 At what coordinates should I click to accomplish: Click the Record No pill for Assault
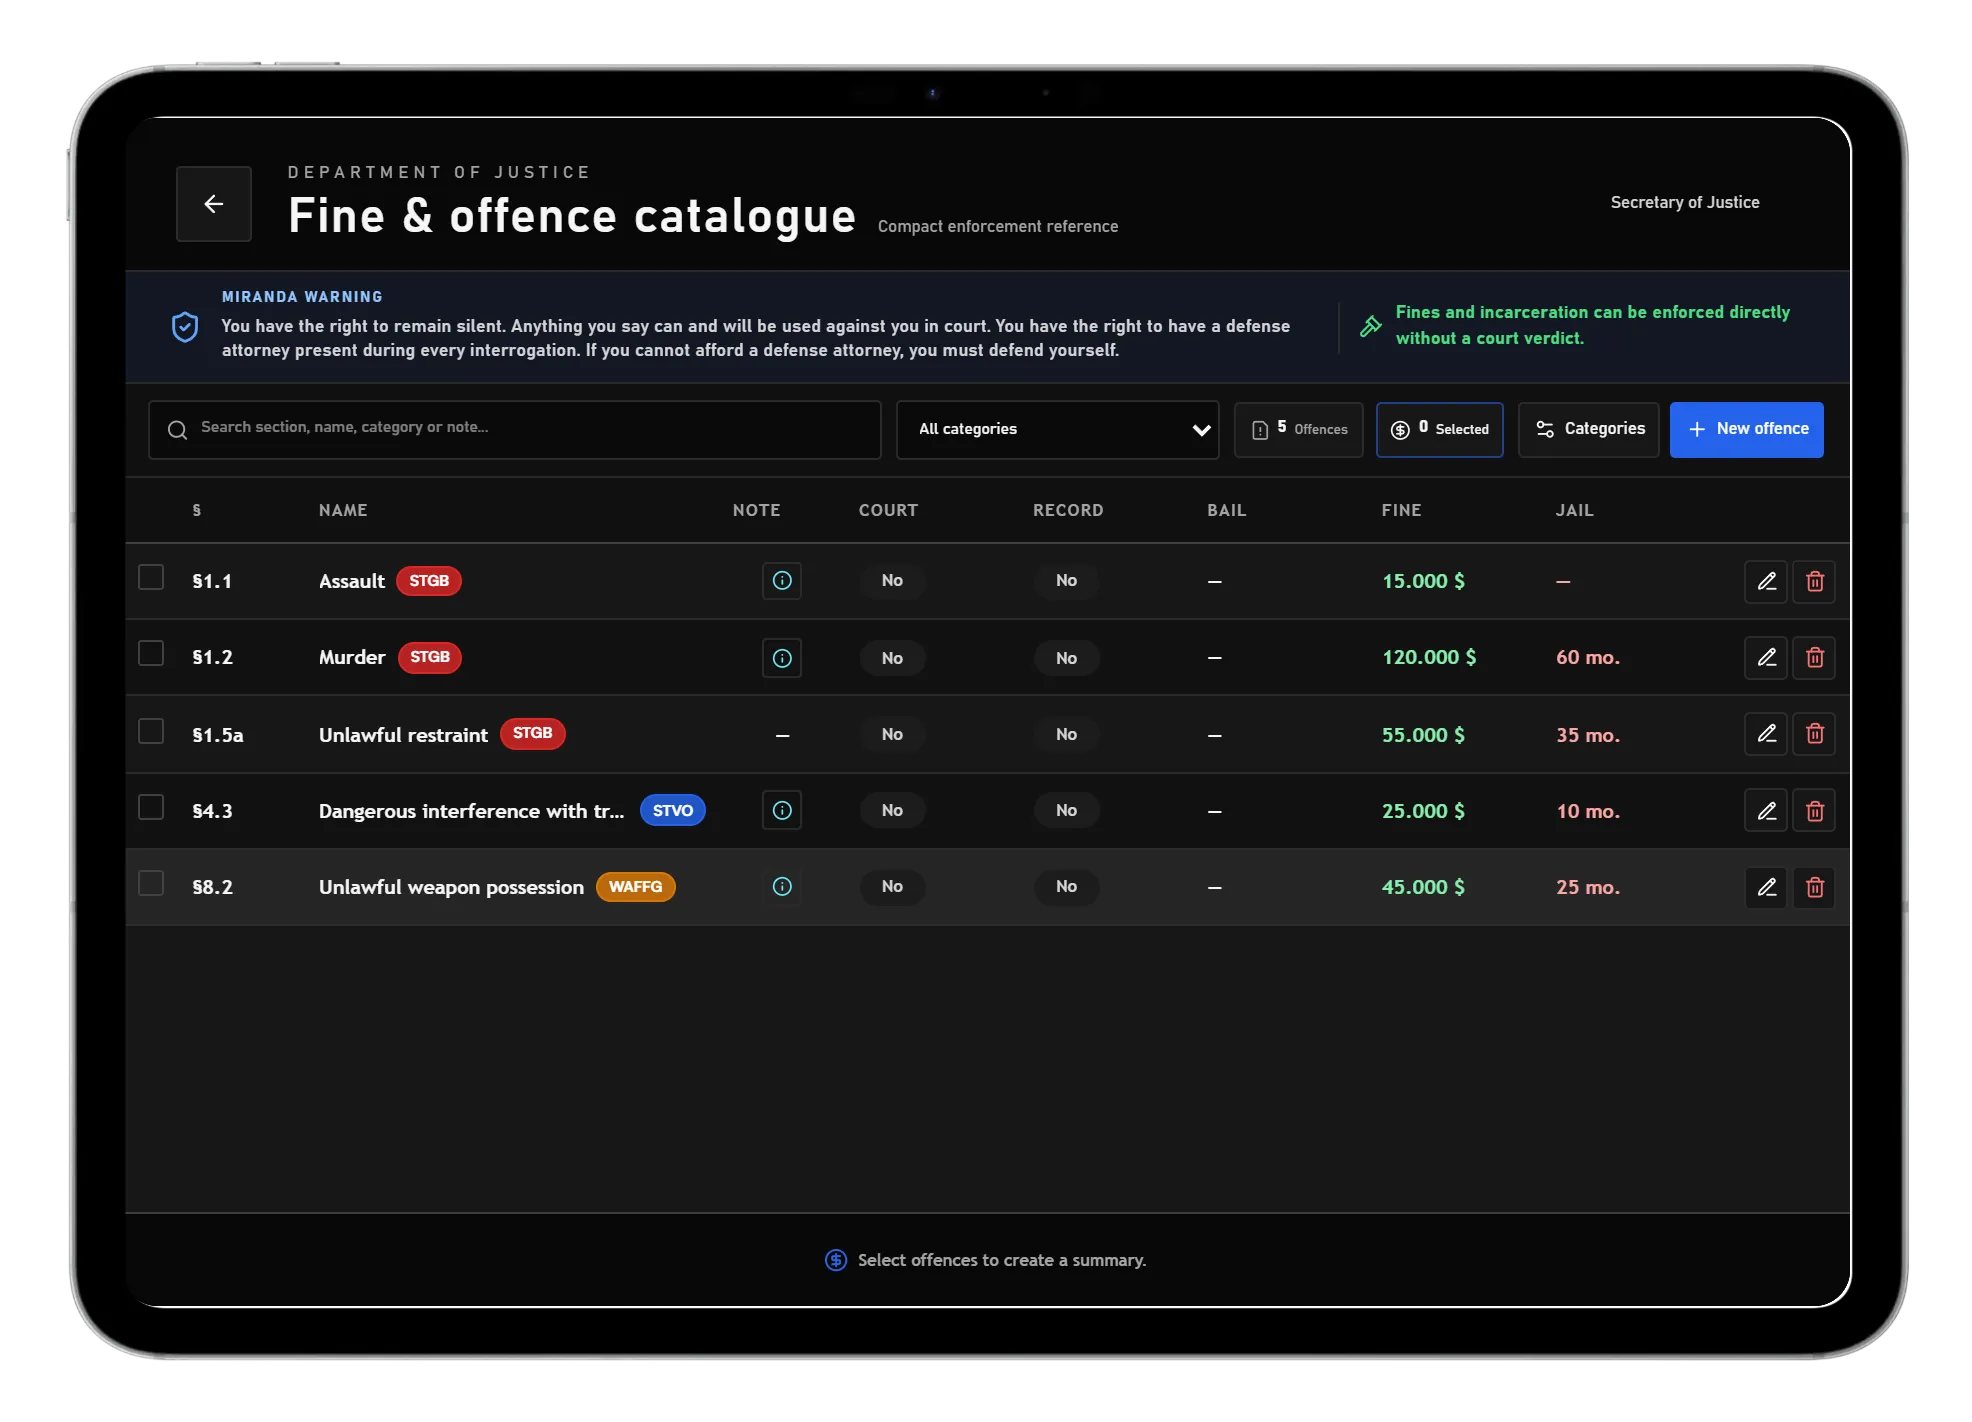(x=1066, y=581)
